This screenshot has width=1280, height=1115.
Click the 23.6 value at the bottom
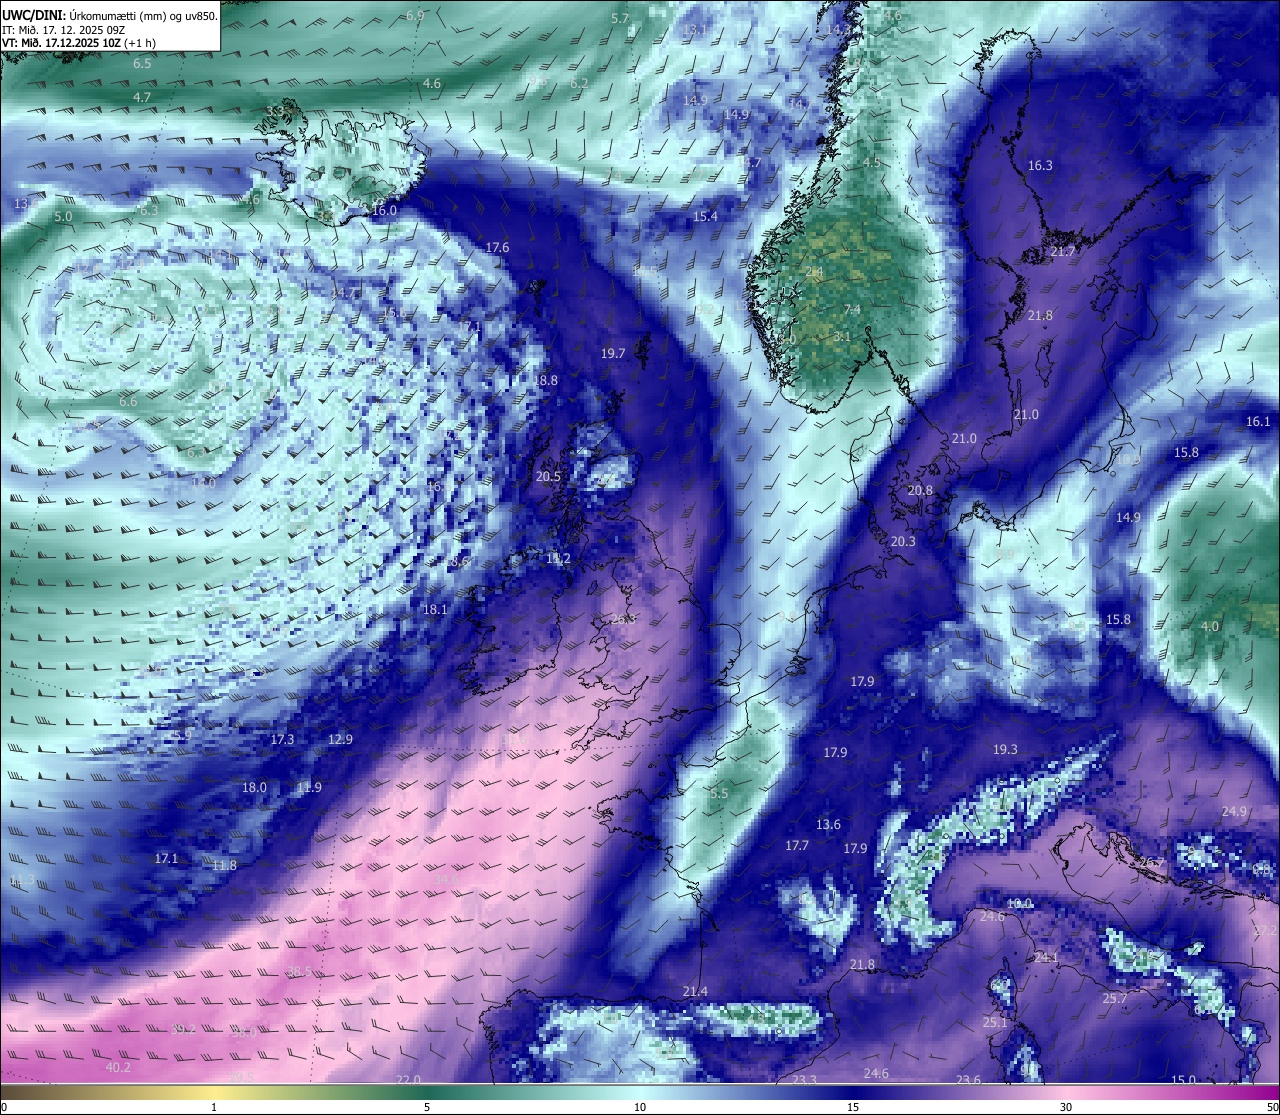tap(968, 1079)
